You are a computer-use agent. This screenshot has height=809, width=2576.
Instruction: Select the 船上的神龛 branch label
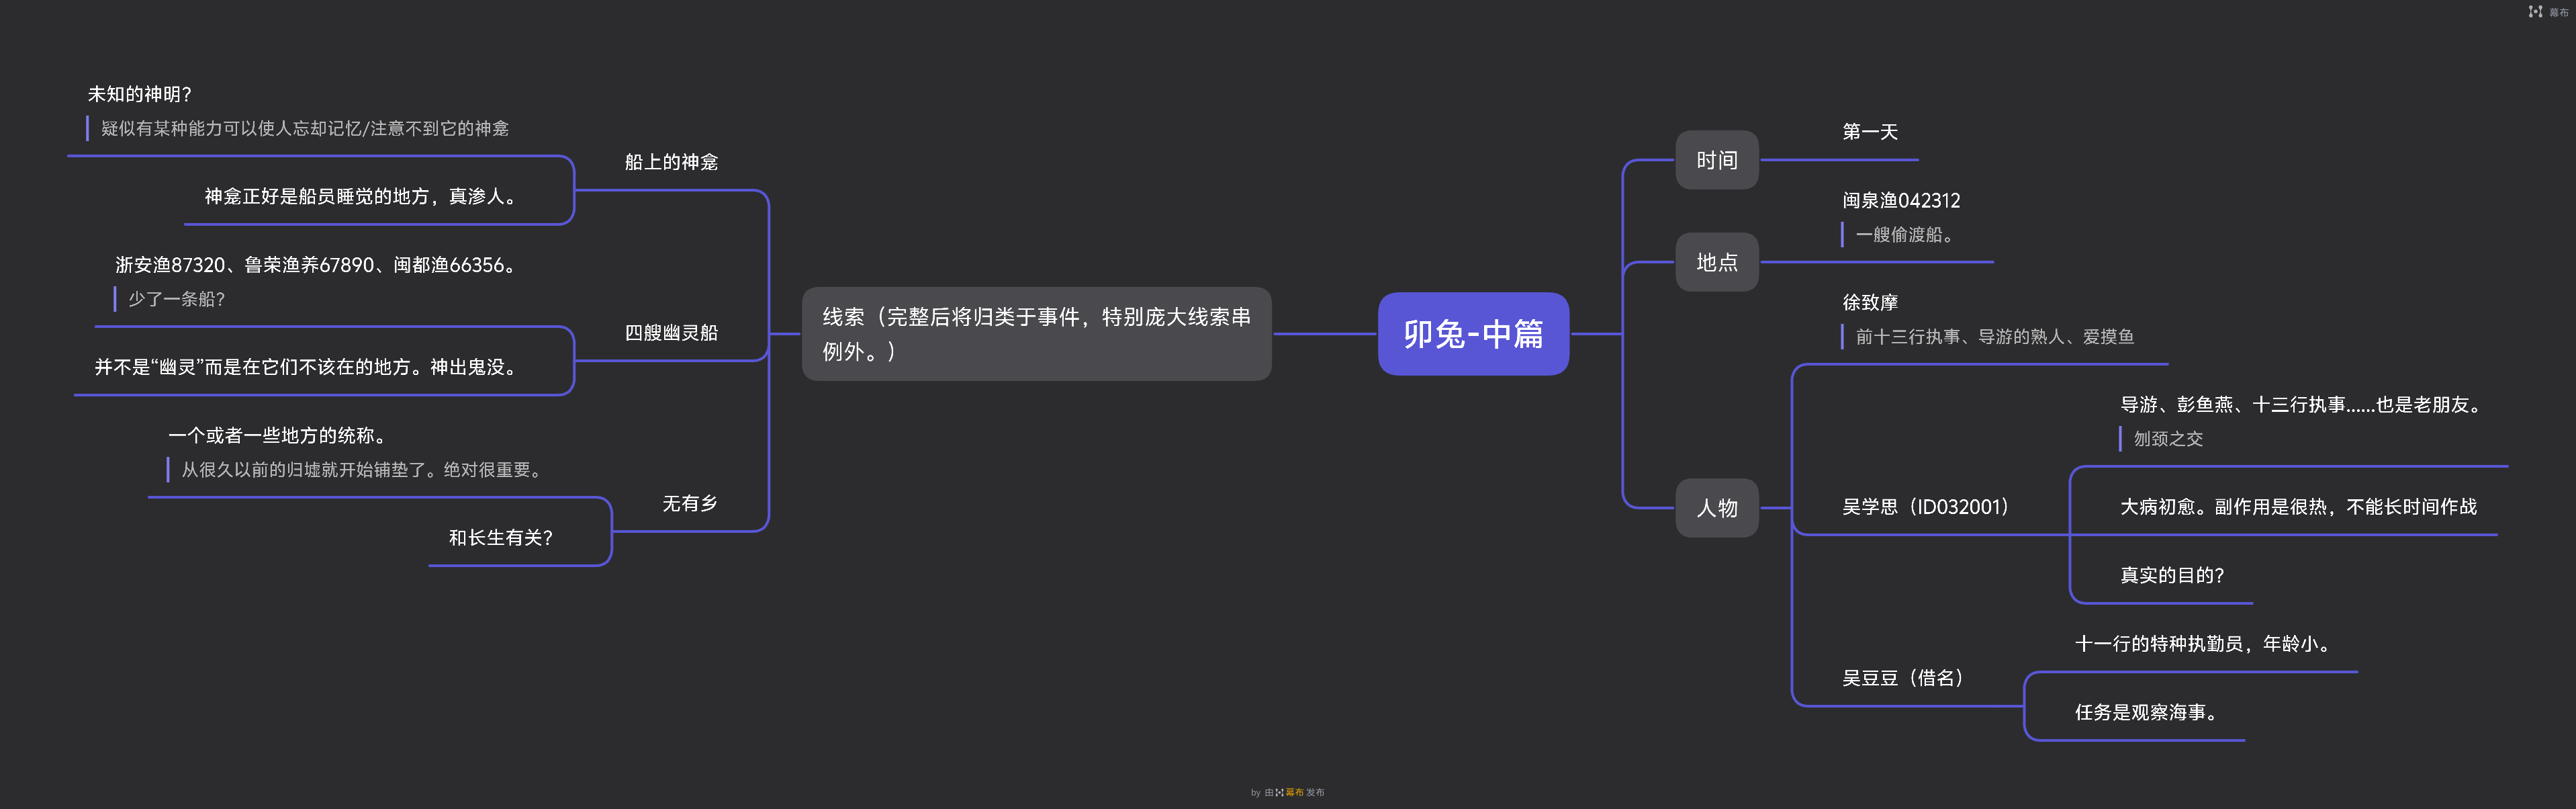(x=671, y=162)
